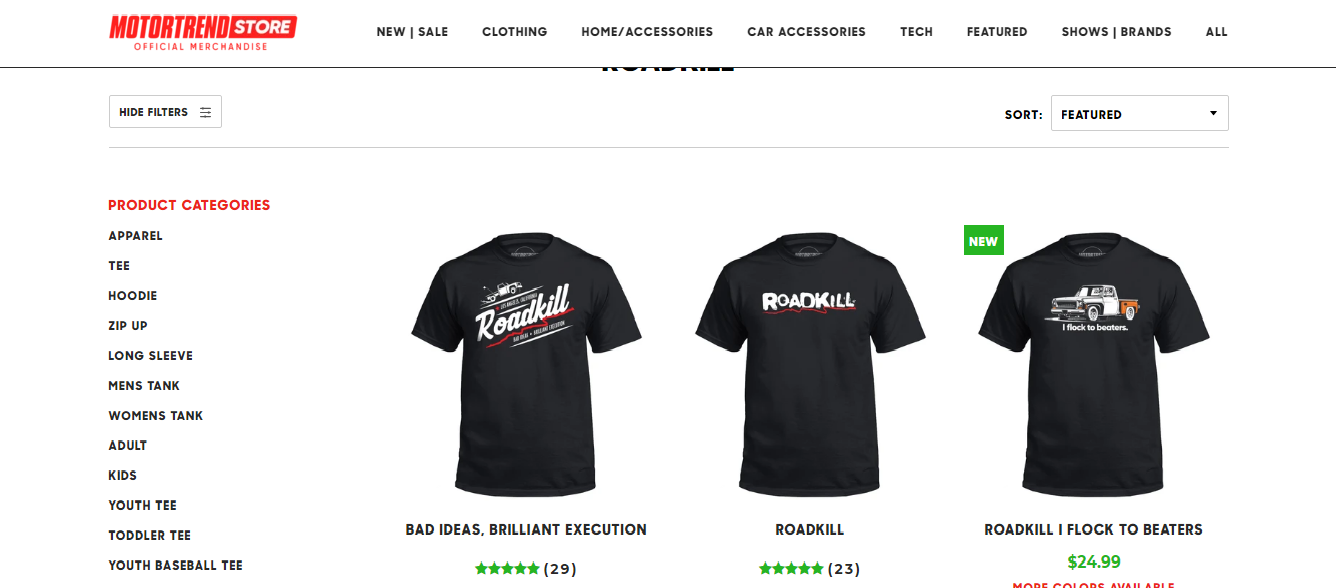Open Bad Ideas, Brilliant Execution product title
The image size is (1336, 588).
(x=526, y=530)
